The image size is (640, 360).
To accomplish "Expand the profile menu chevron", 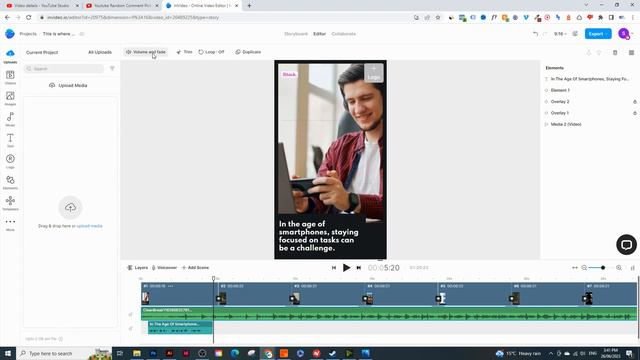I will pyautogui.click(x=632, y=34).
